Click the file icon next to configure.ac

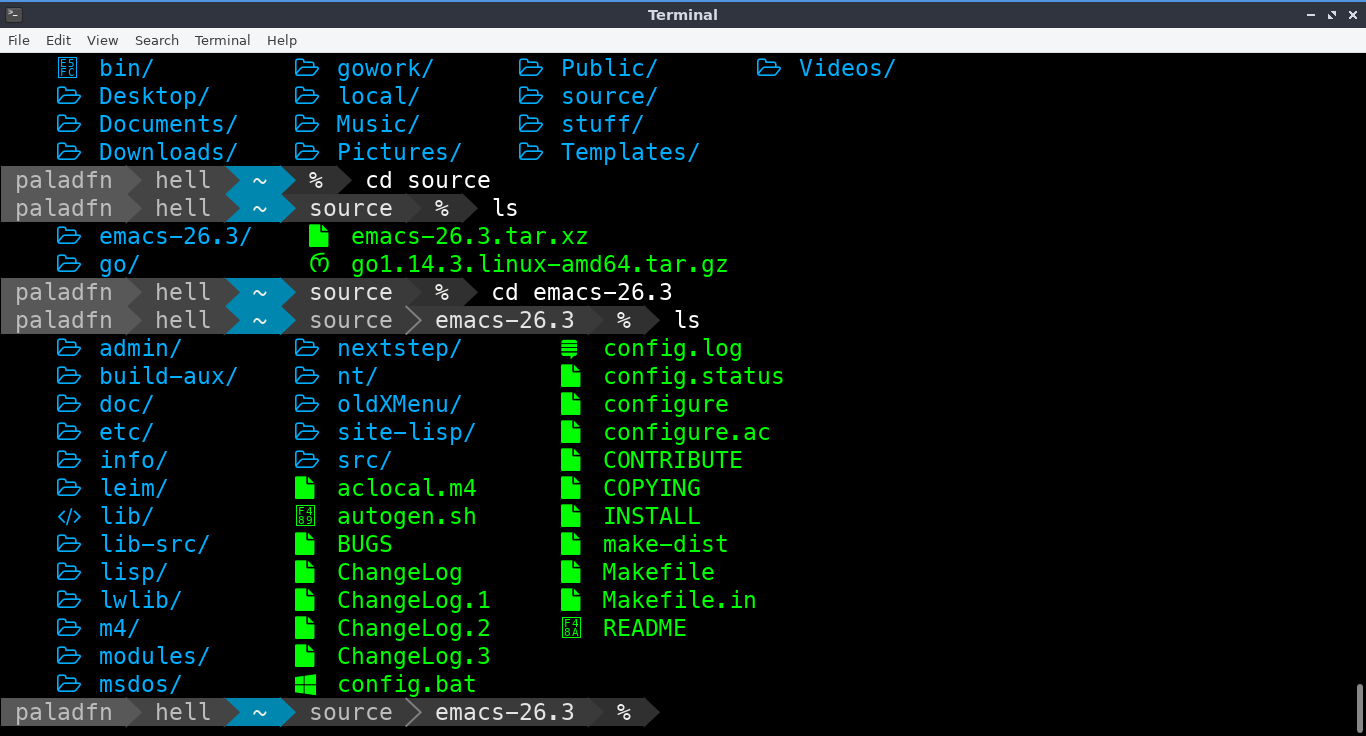pos(571,432)
